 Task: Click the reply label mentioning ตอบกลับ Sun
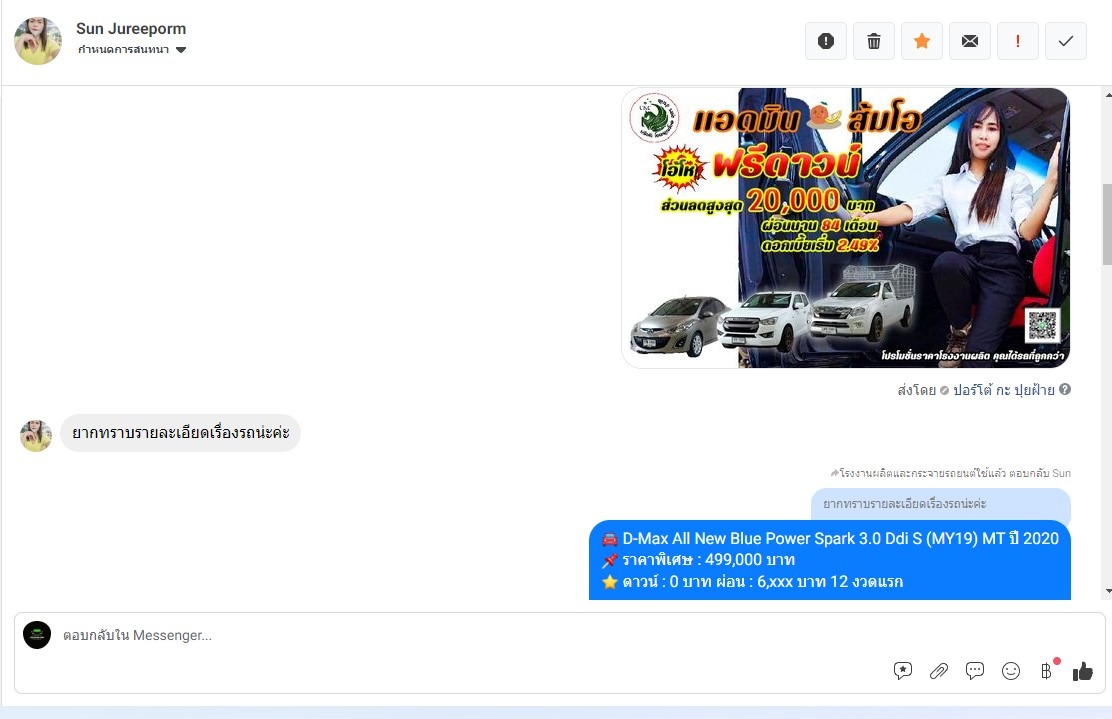tap(950, 473)
